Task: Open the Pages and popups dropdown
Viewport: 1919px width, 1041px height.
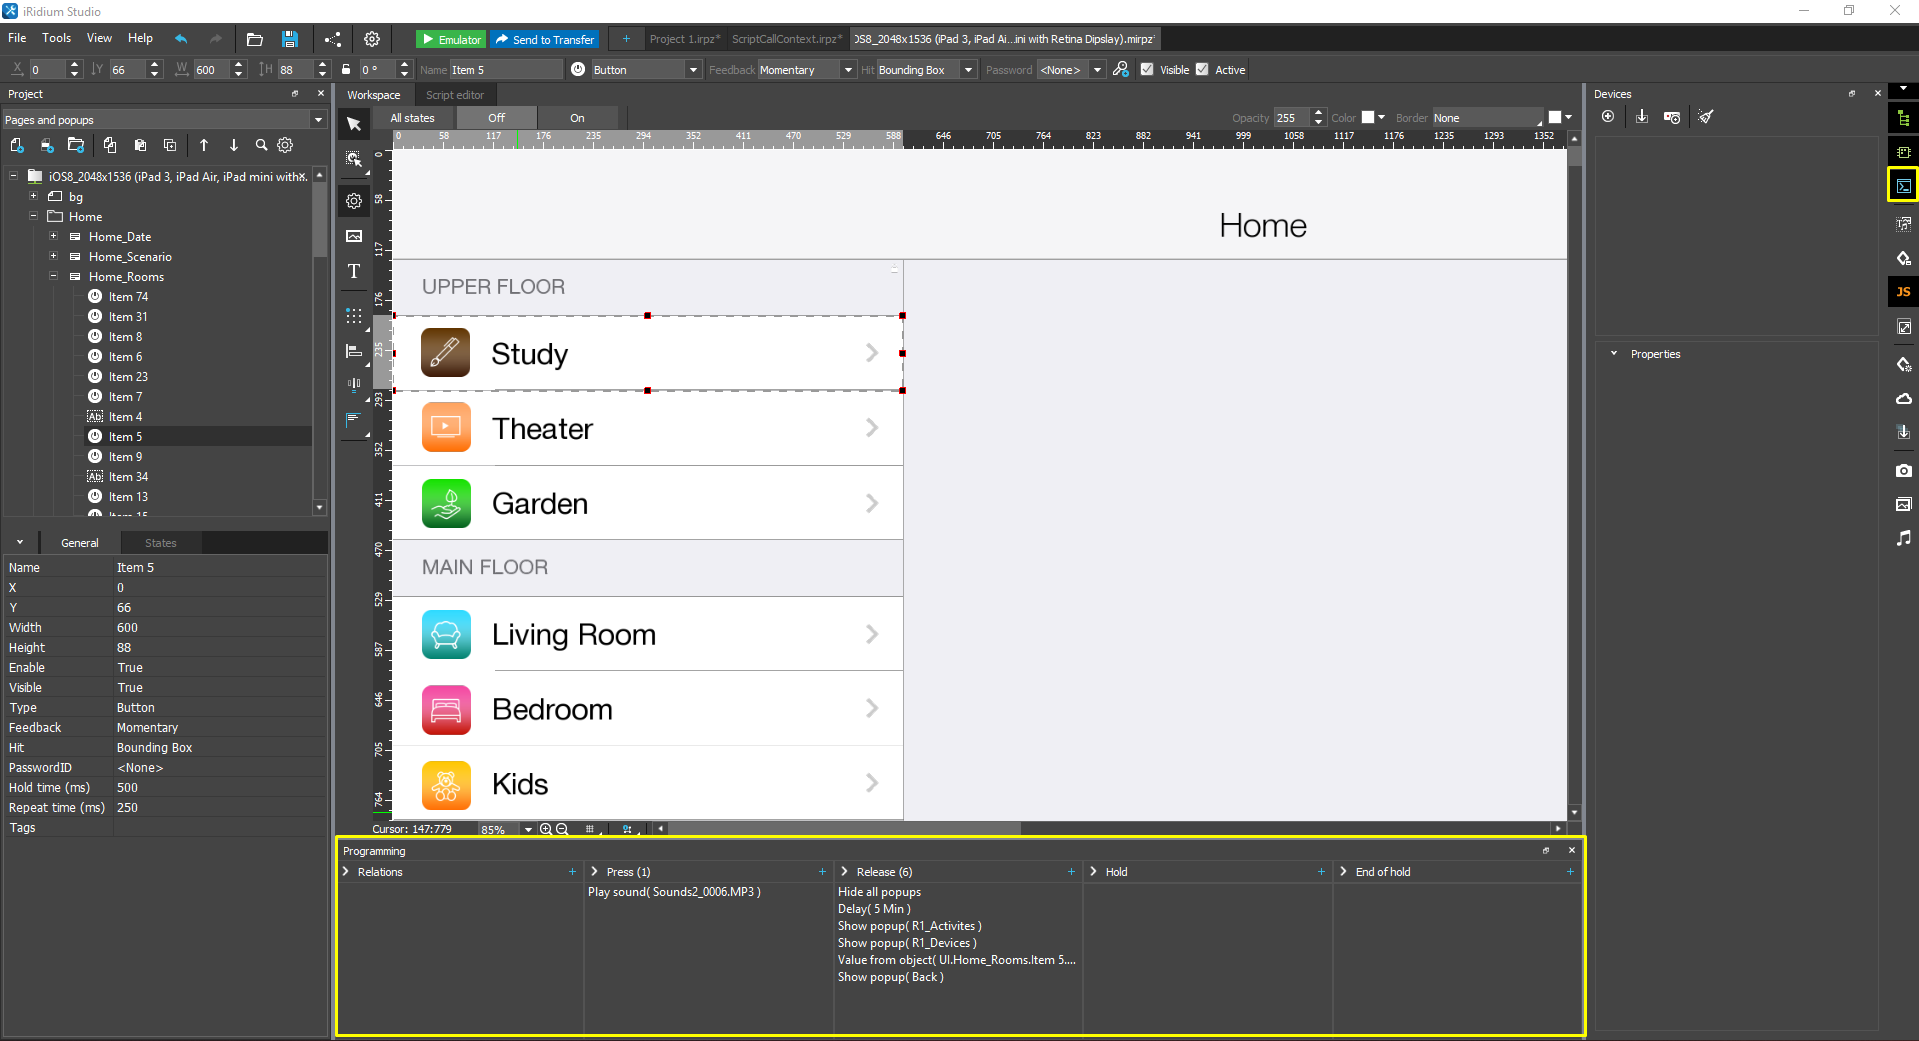Action: (x=318, y=120)
